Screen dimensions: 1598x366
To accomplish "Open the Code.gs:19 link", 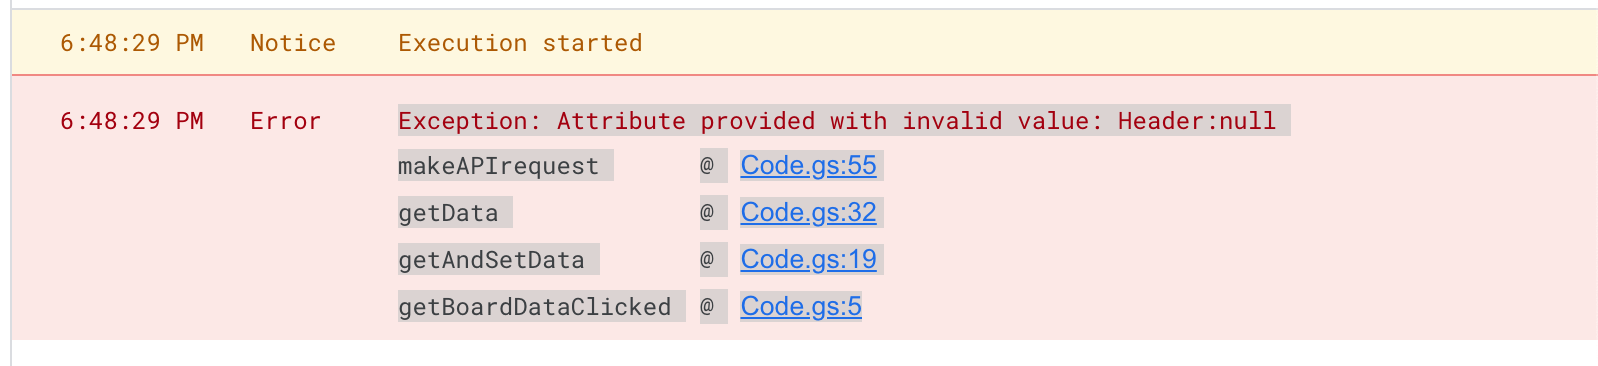I will coord(808,259).
